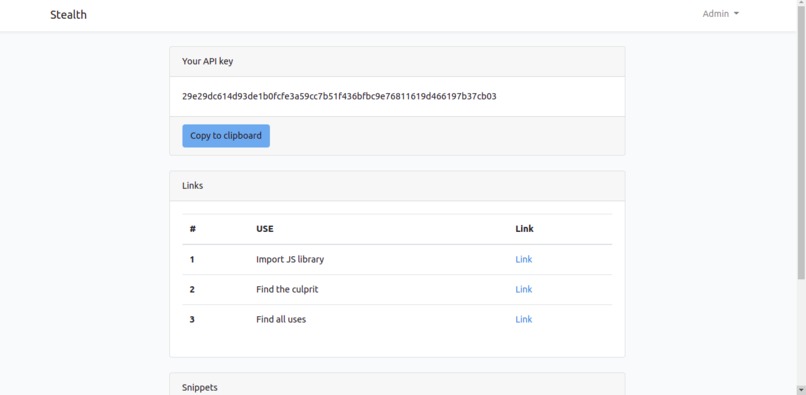The image size is (806, 395).
Task: Click the scrollbar down arrow
Action: [801, 390]
